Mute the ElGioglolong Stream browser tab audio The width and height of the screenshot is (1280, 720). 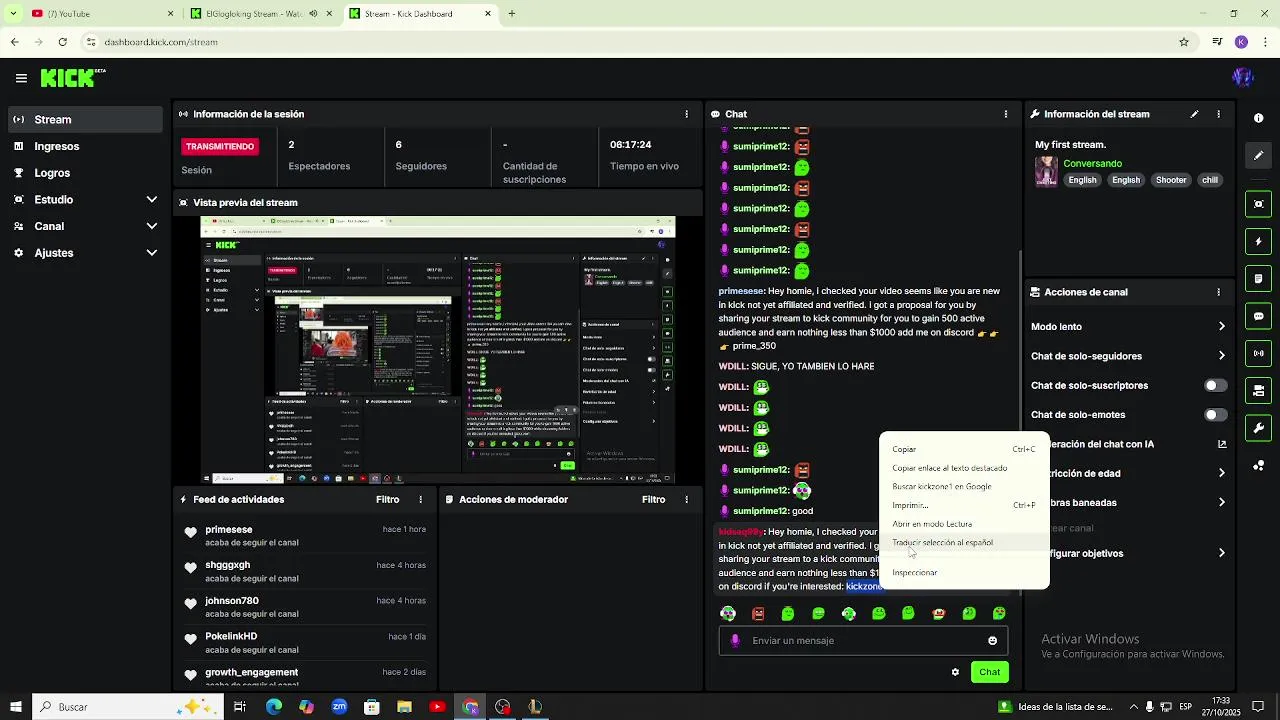[x=313, y=14]
